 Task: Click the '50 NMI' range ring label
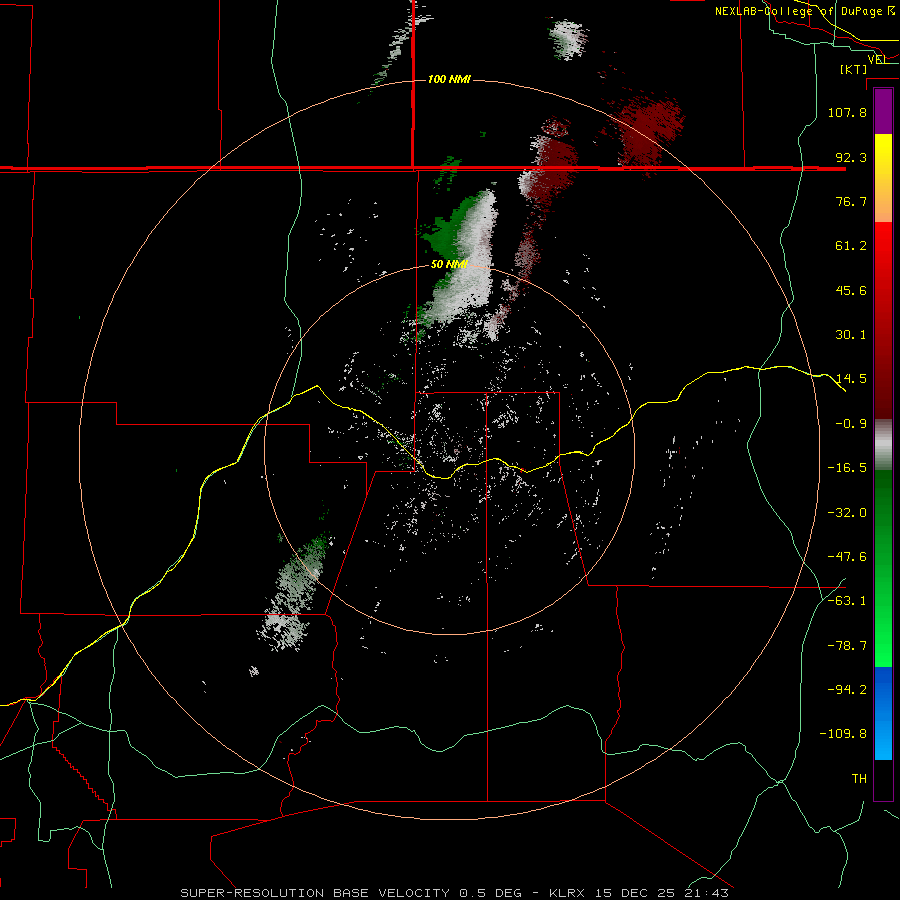pyautogui.click(x=449, y=264)
